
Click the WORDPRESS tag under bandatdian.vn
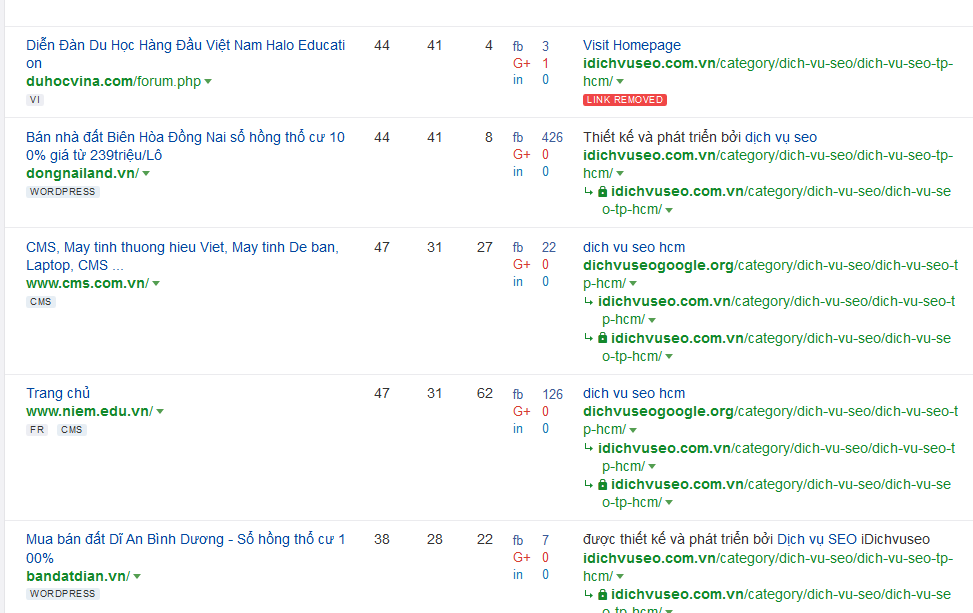(x=63, y=594)
